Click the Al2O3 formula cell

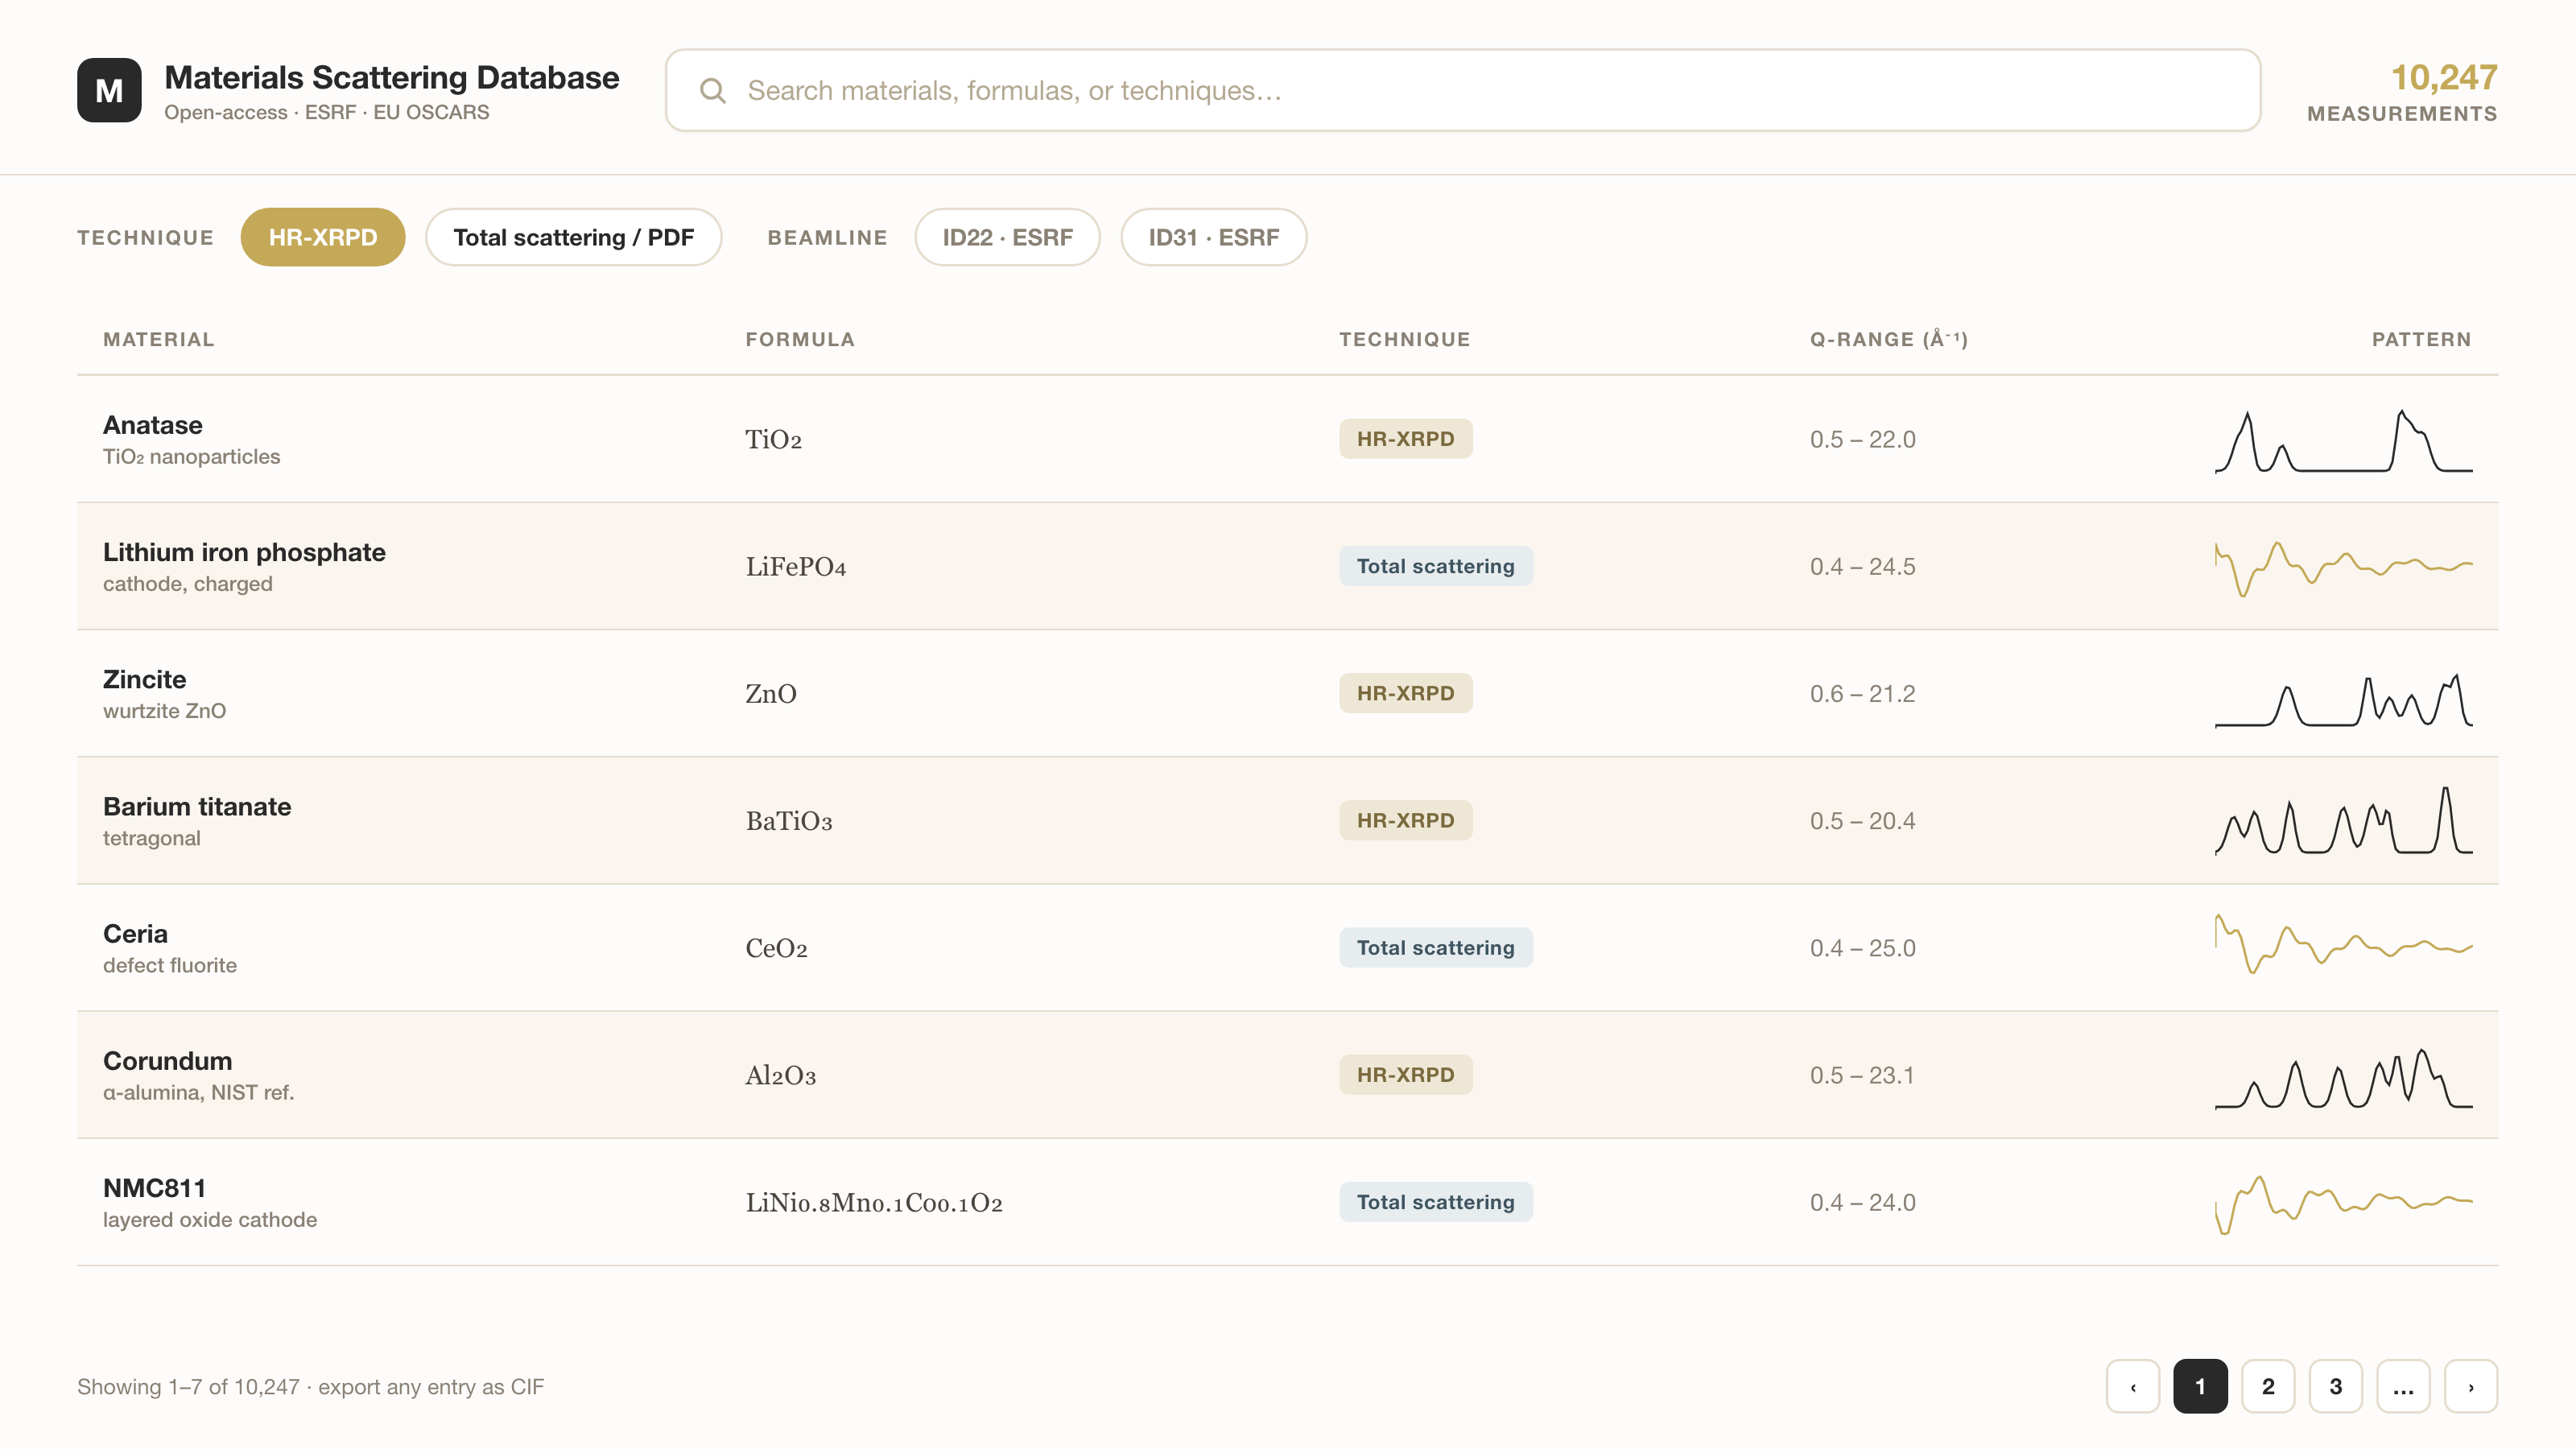coord(780,1075)
